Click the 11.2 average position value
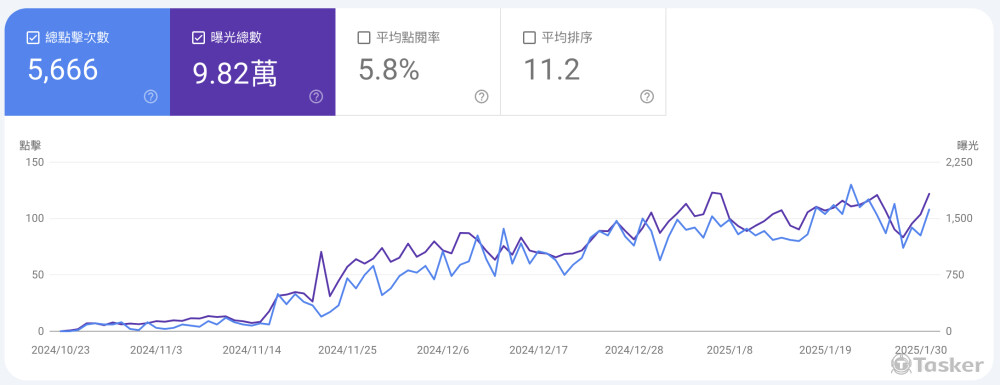Viewport: 1000px width, 385px height. coord(552,69)
